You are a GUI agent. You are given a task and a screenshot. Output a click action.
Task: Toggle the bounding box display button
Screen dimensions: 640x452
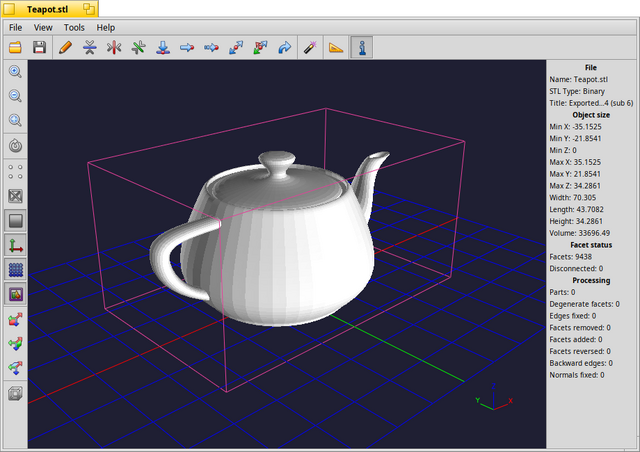[x=16, y=294]
